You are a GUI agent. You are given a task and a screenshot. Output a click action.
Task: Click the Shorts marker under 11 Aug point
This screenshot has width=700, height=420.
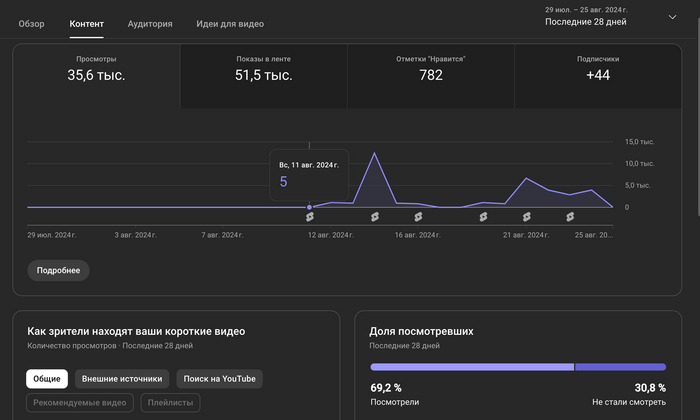(309, 216)
